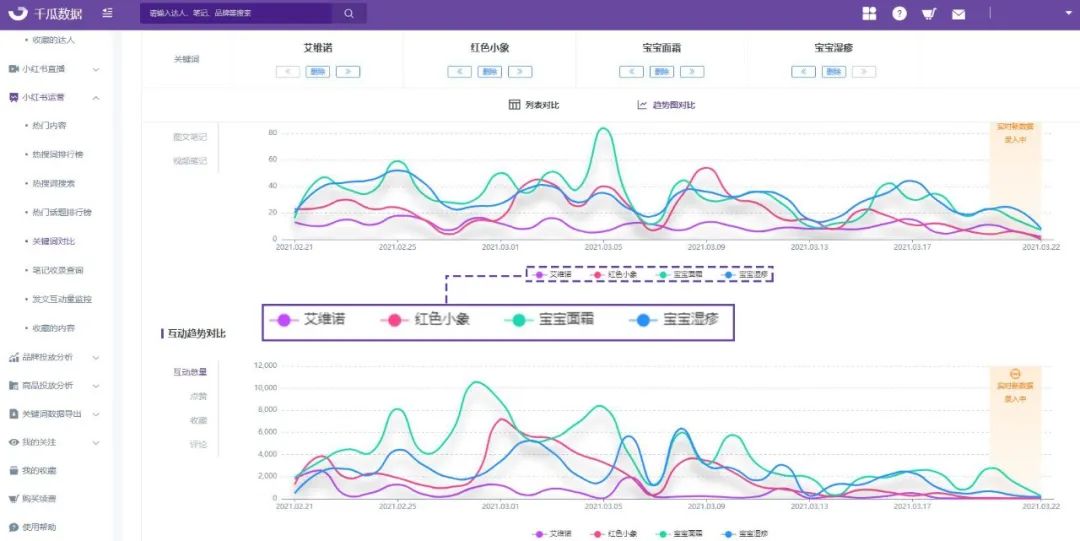
Task: Move 艾维诺 keyword left with its arrow
Action: 288,72
